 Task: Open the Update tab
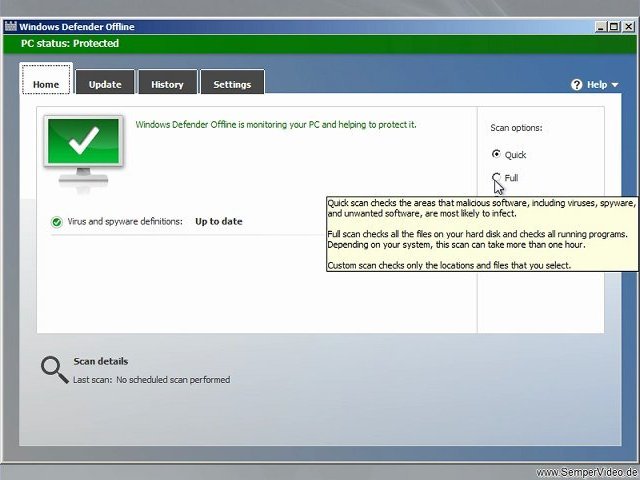[105, 82]
